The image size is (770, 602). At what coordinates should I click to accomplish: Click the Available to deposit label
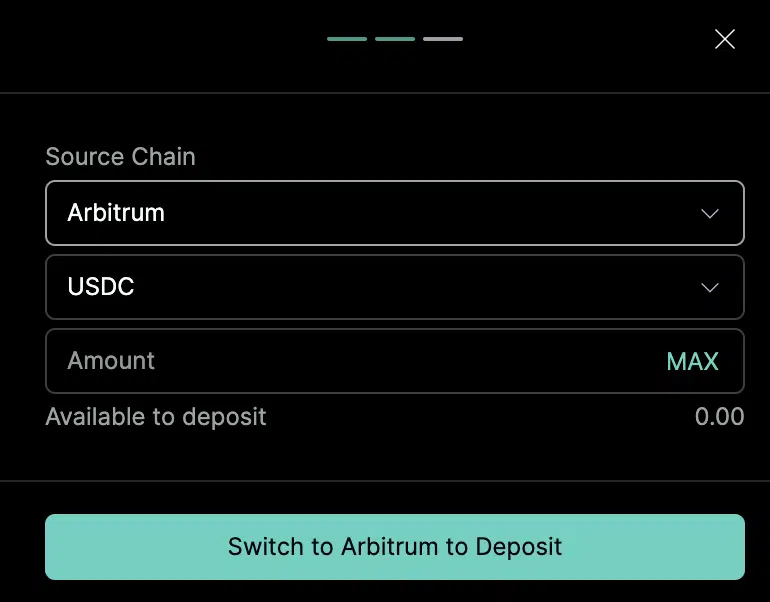[156, 416]
